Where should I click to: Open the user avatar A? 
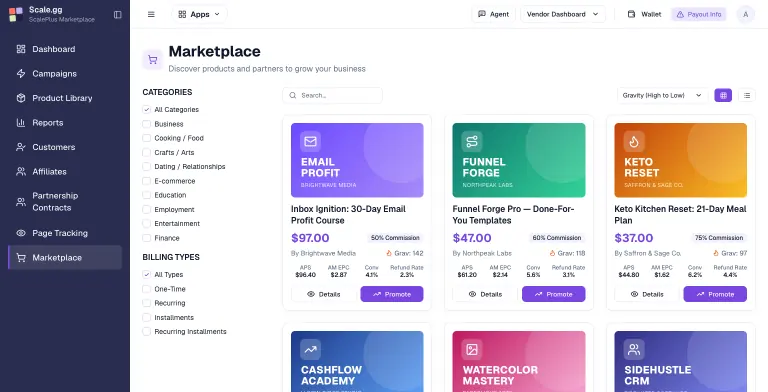(745, 14)
